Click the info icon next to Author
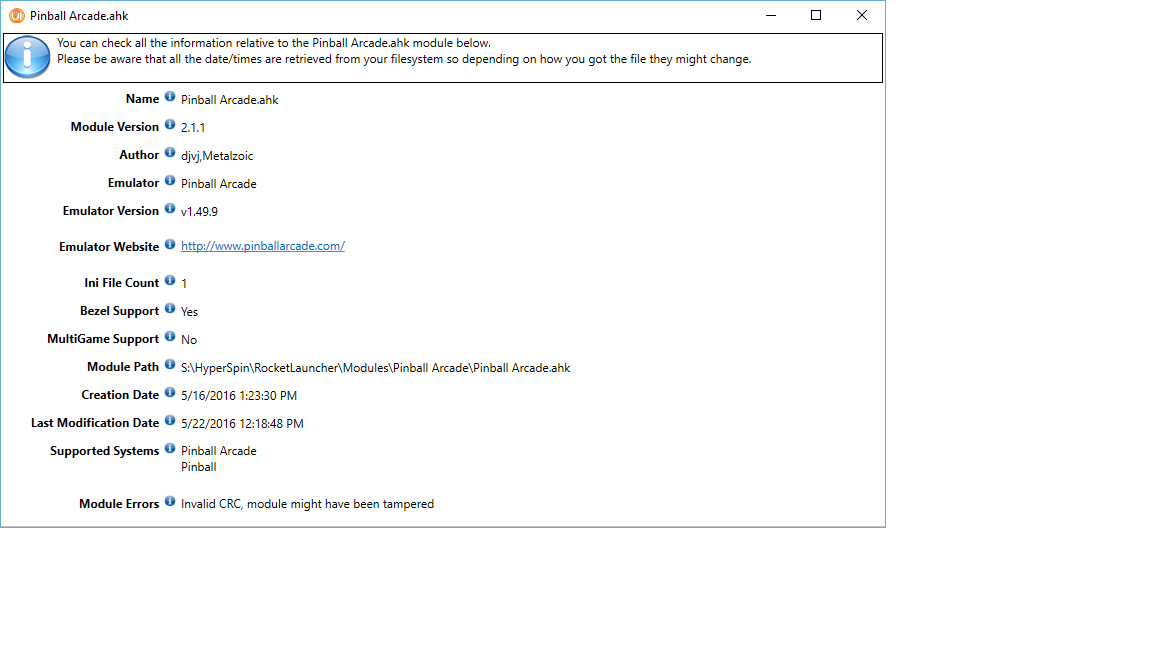 [170, 153]
